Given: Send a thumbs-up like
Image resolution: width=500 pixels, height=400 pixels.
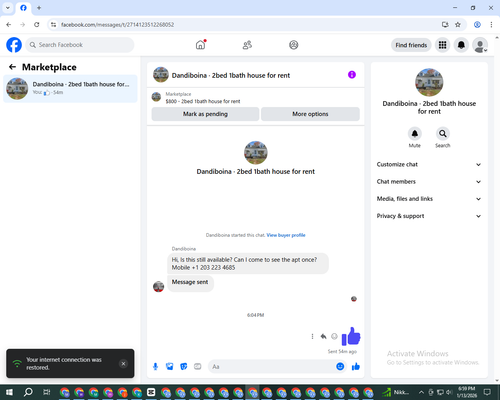Looking at the screenshot, I should click(356, 367).
